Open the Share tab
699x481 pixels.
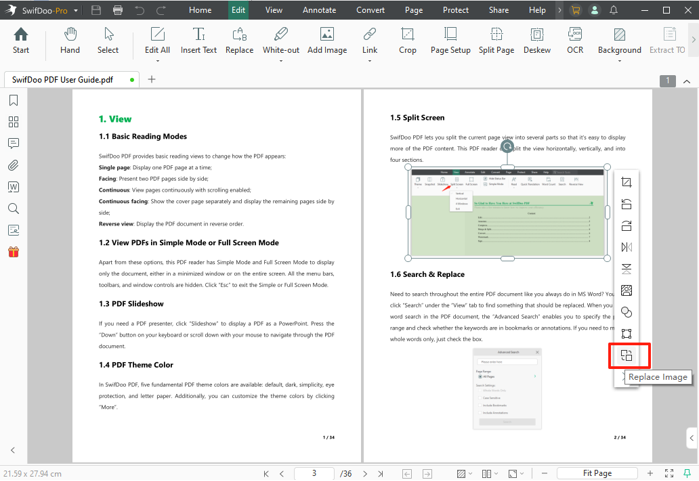[x=498, y=10]
